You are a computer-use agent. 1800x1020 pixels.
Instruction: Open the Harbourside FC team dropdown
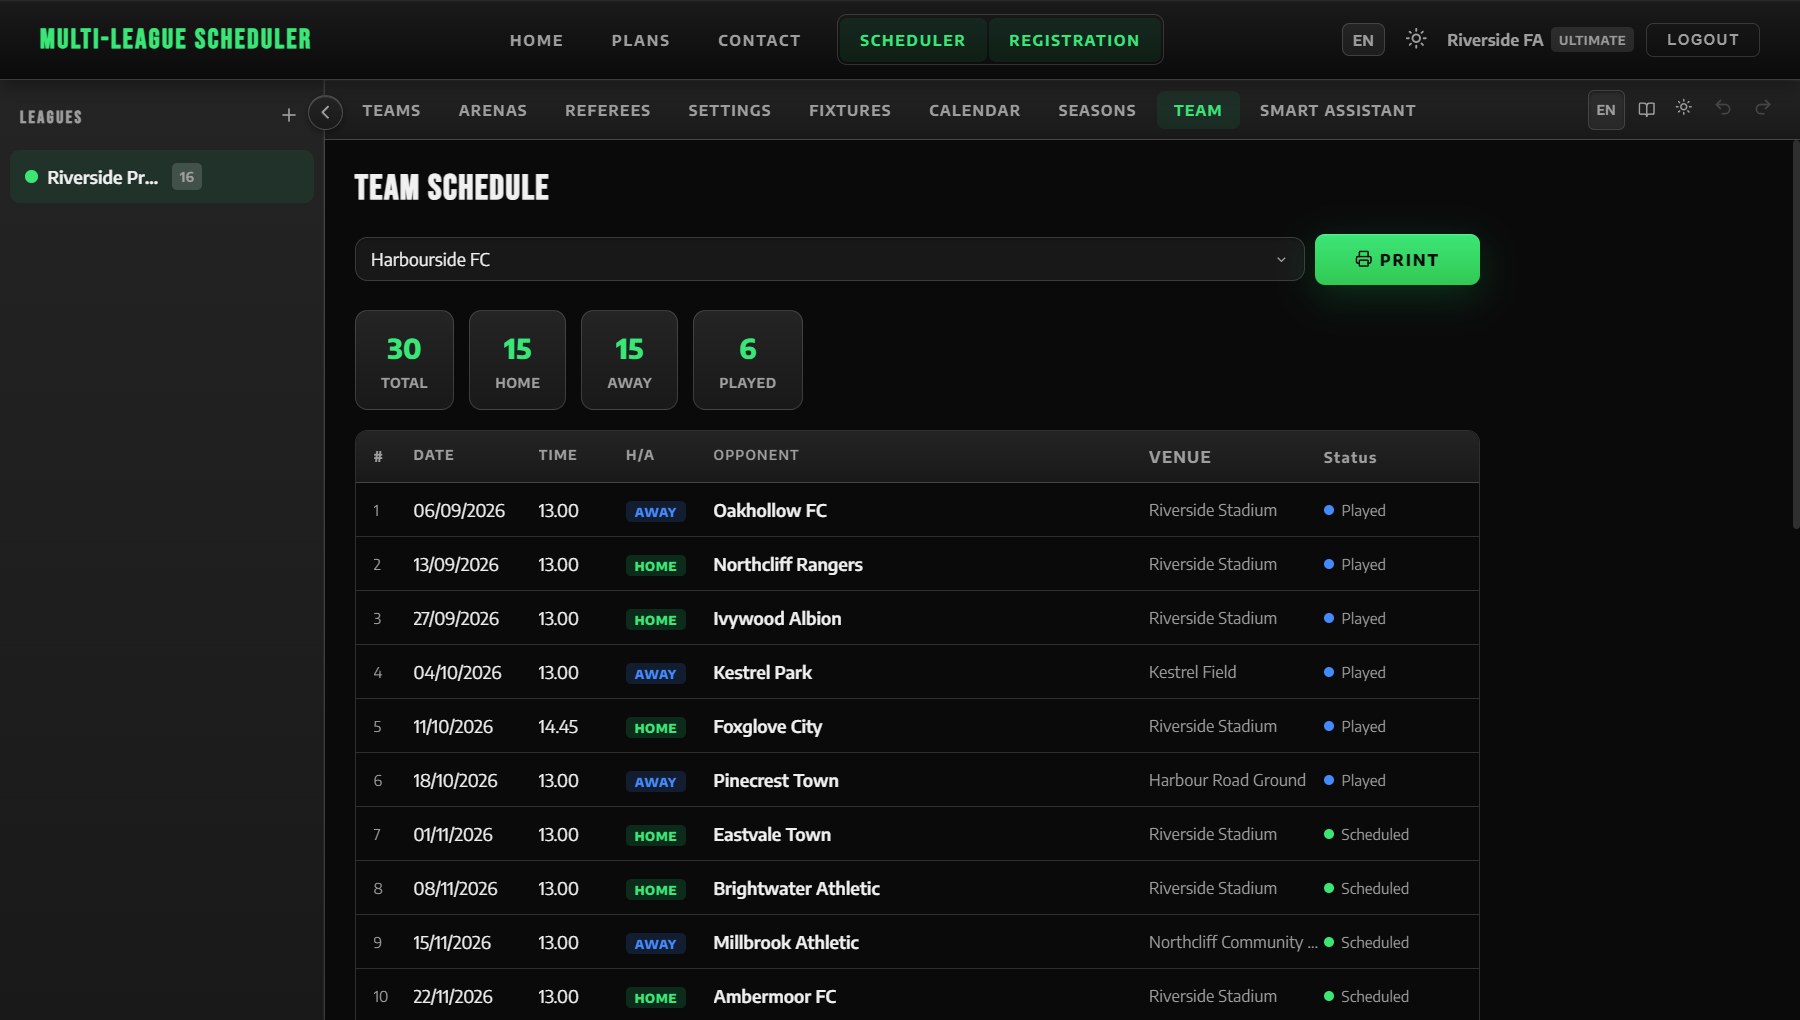[829, 259]
